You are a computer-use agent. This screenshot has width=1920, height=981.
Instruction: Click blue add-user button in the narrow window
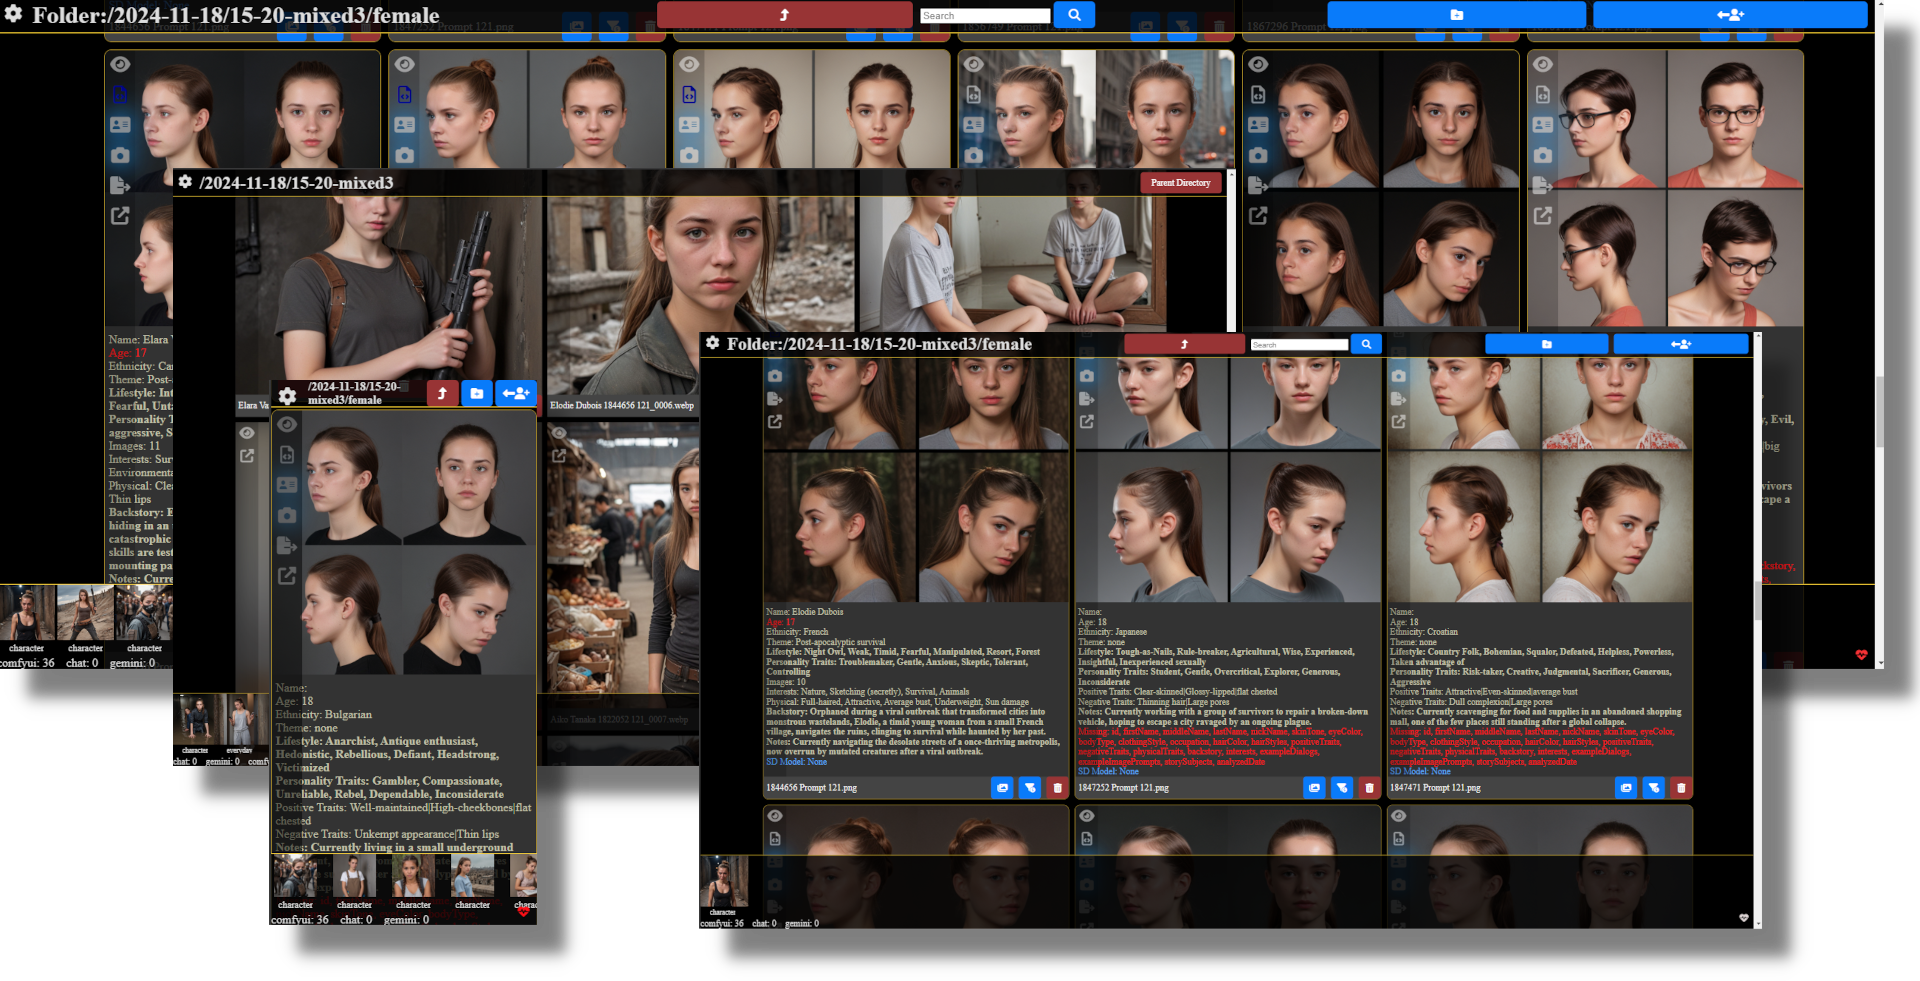516,393
